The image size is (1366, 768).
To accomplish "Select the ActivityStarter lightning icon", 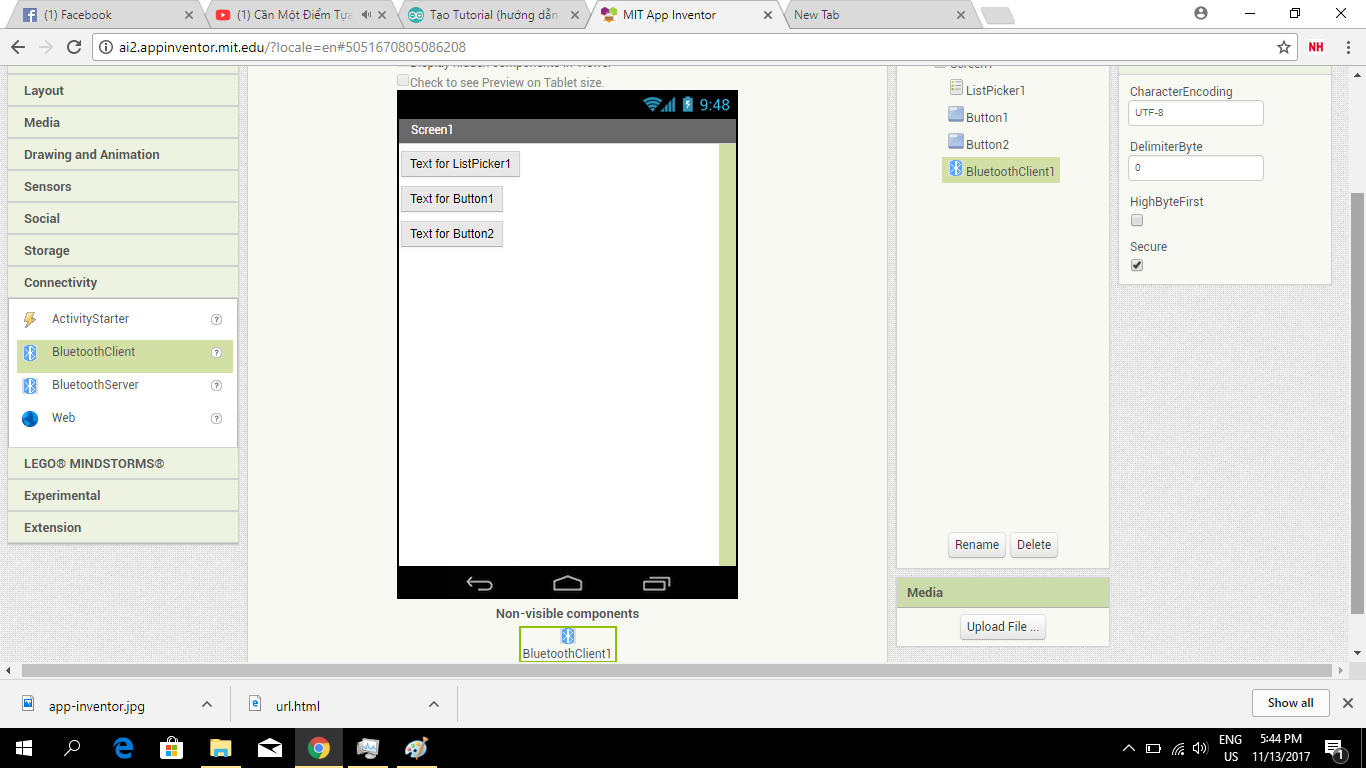I will [30, 320].
